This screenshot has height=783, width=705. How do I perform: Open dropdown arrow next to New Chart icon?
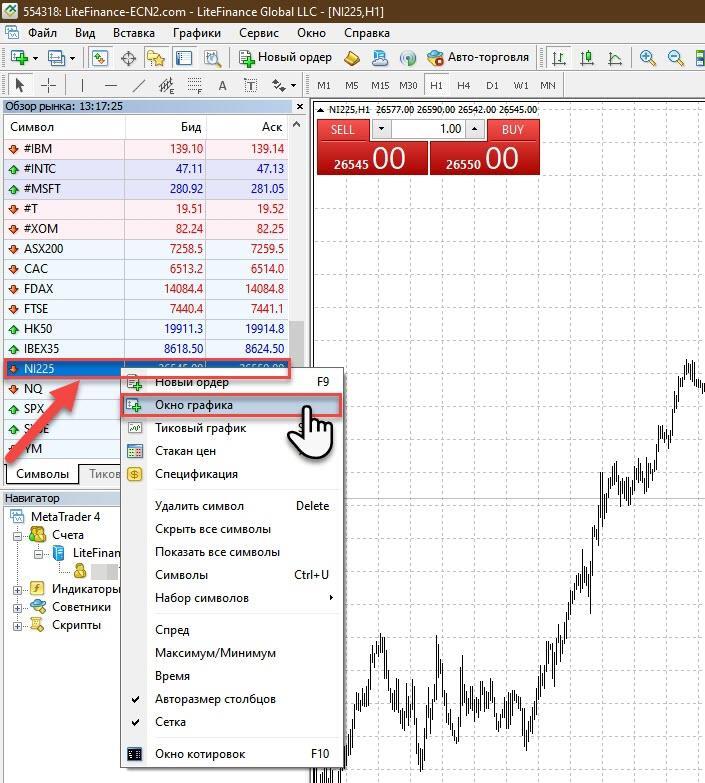click(35, 58)
